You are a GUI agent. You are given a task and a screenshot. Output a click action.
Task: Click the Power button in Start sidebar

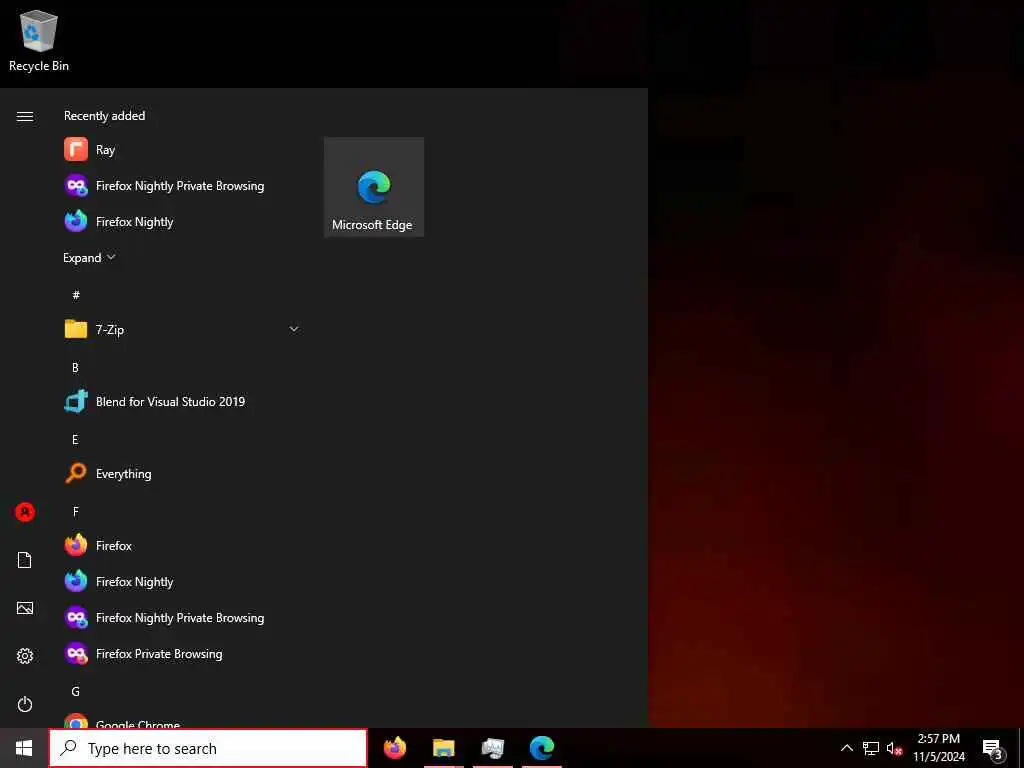pyautogui.click(x=25, y=704)
